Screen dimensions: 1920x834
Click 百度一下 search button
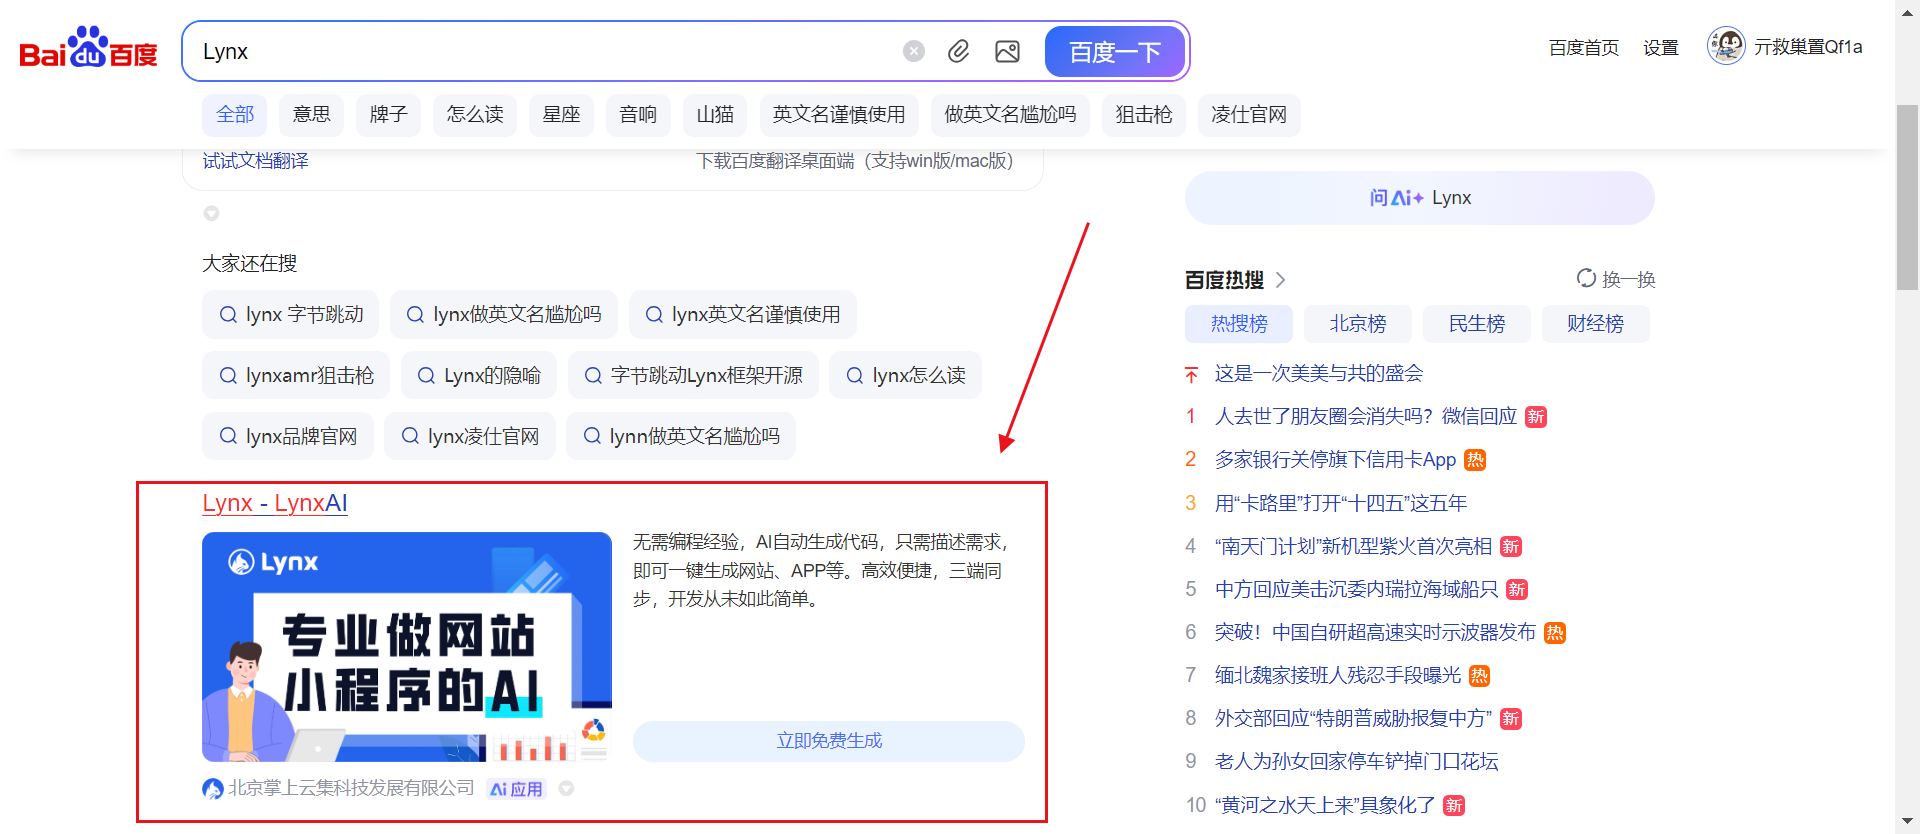pyautogui.click(x=1115, y=52)
